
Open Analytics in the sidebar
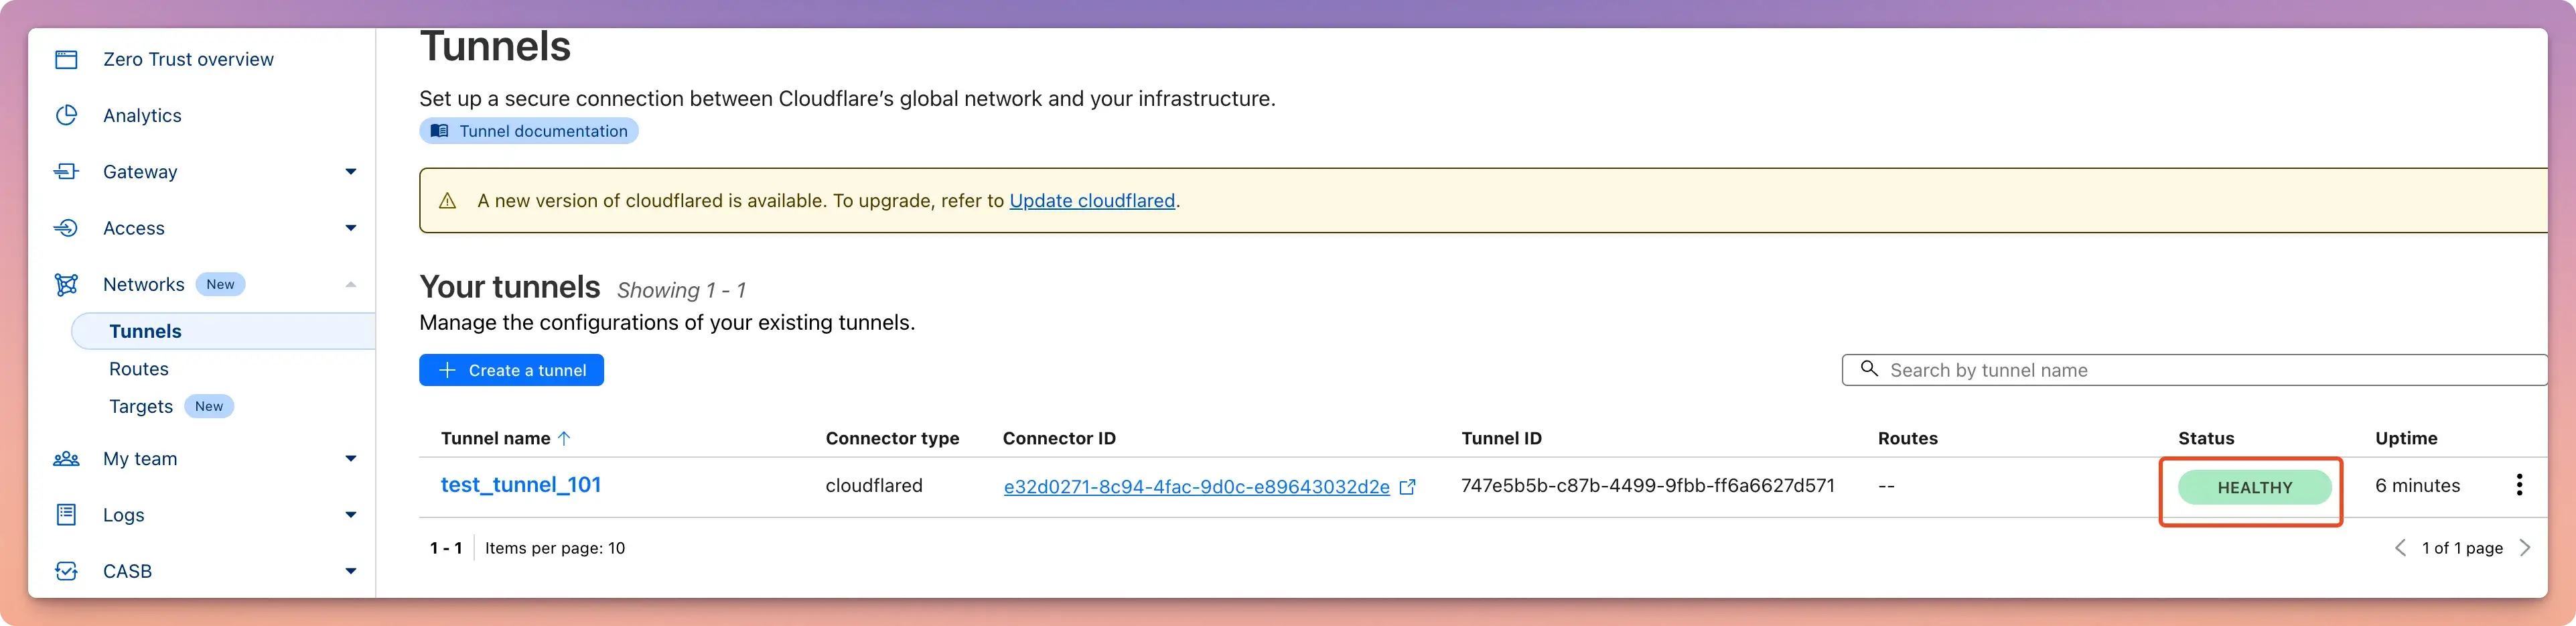click(x=142, y=115)
